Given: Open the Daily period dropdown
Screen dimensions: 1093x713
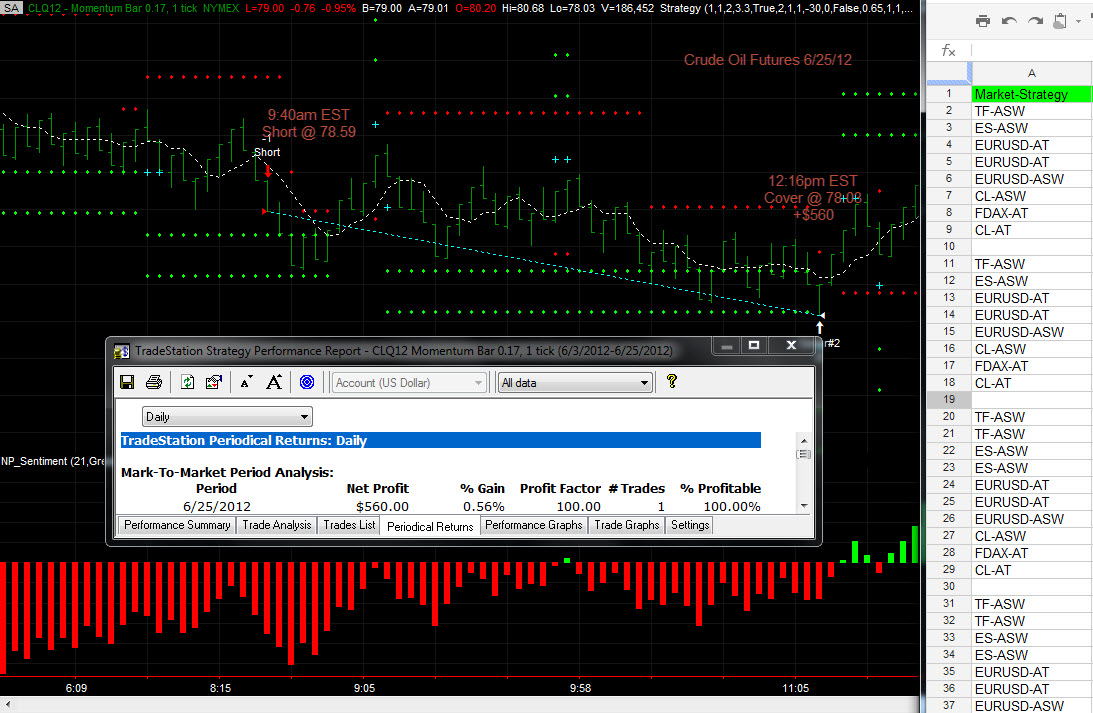Looking at the screenshot, I should click(227, 417).
